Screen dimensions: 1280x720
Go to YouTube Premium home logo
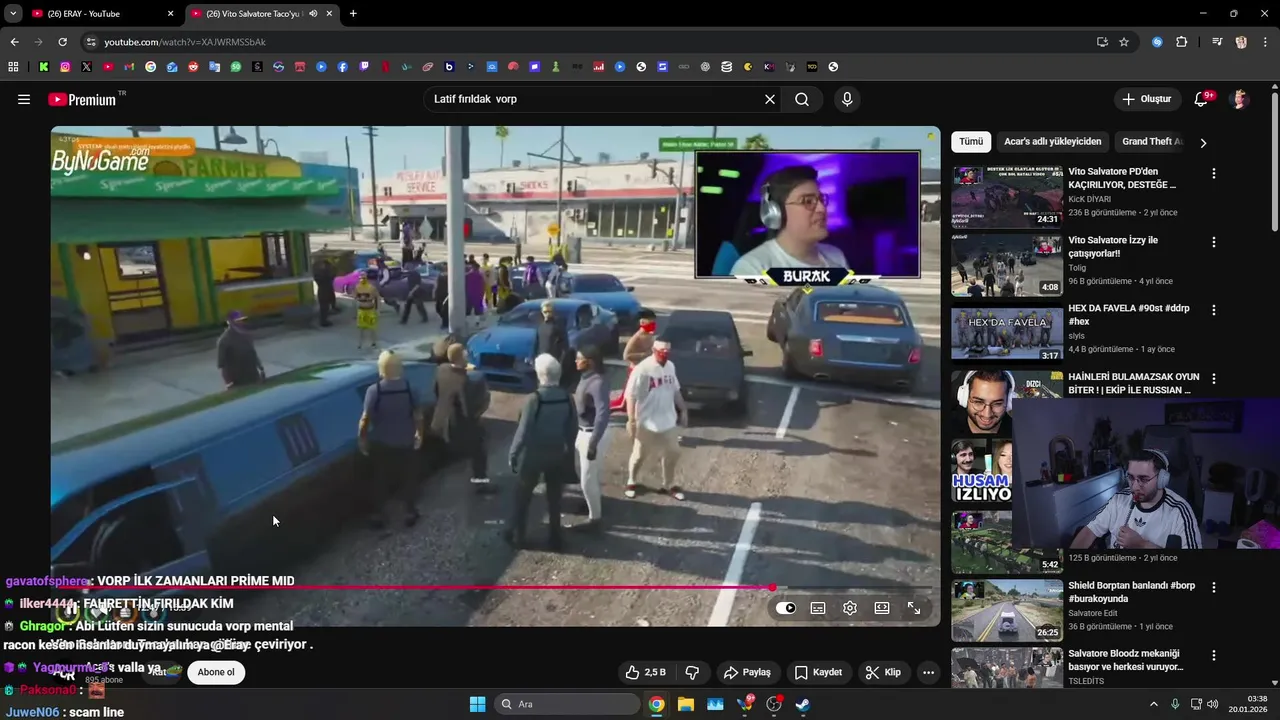pos(83,99)
